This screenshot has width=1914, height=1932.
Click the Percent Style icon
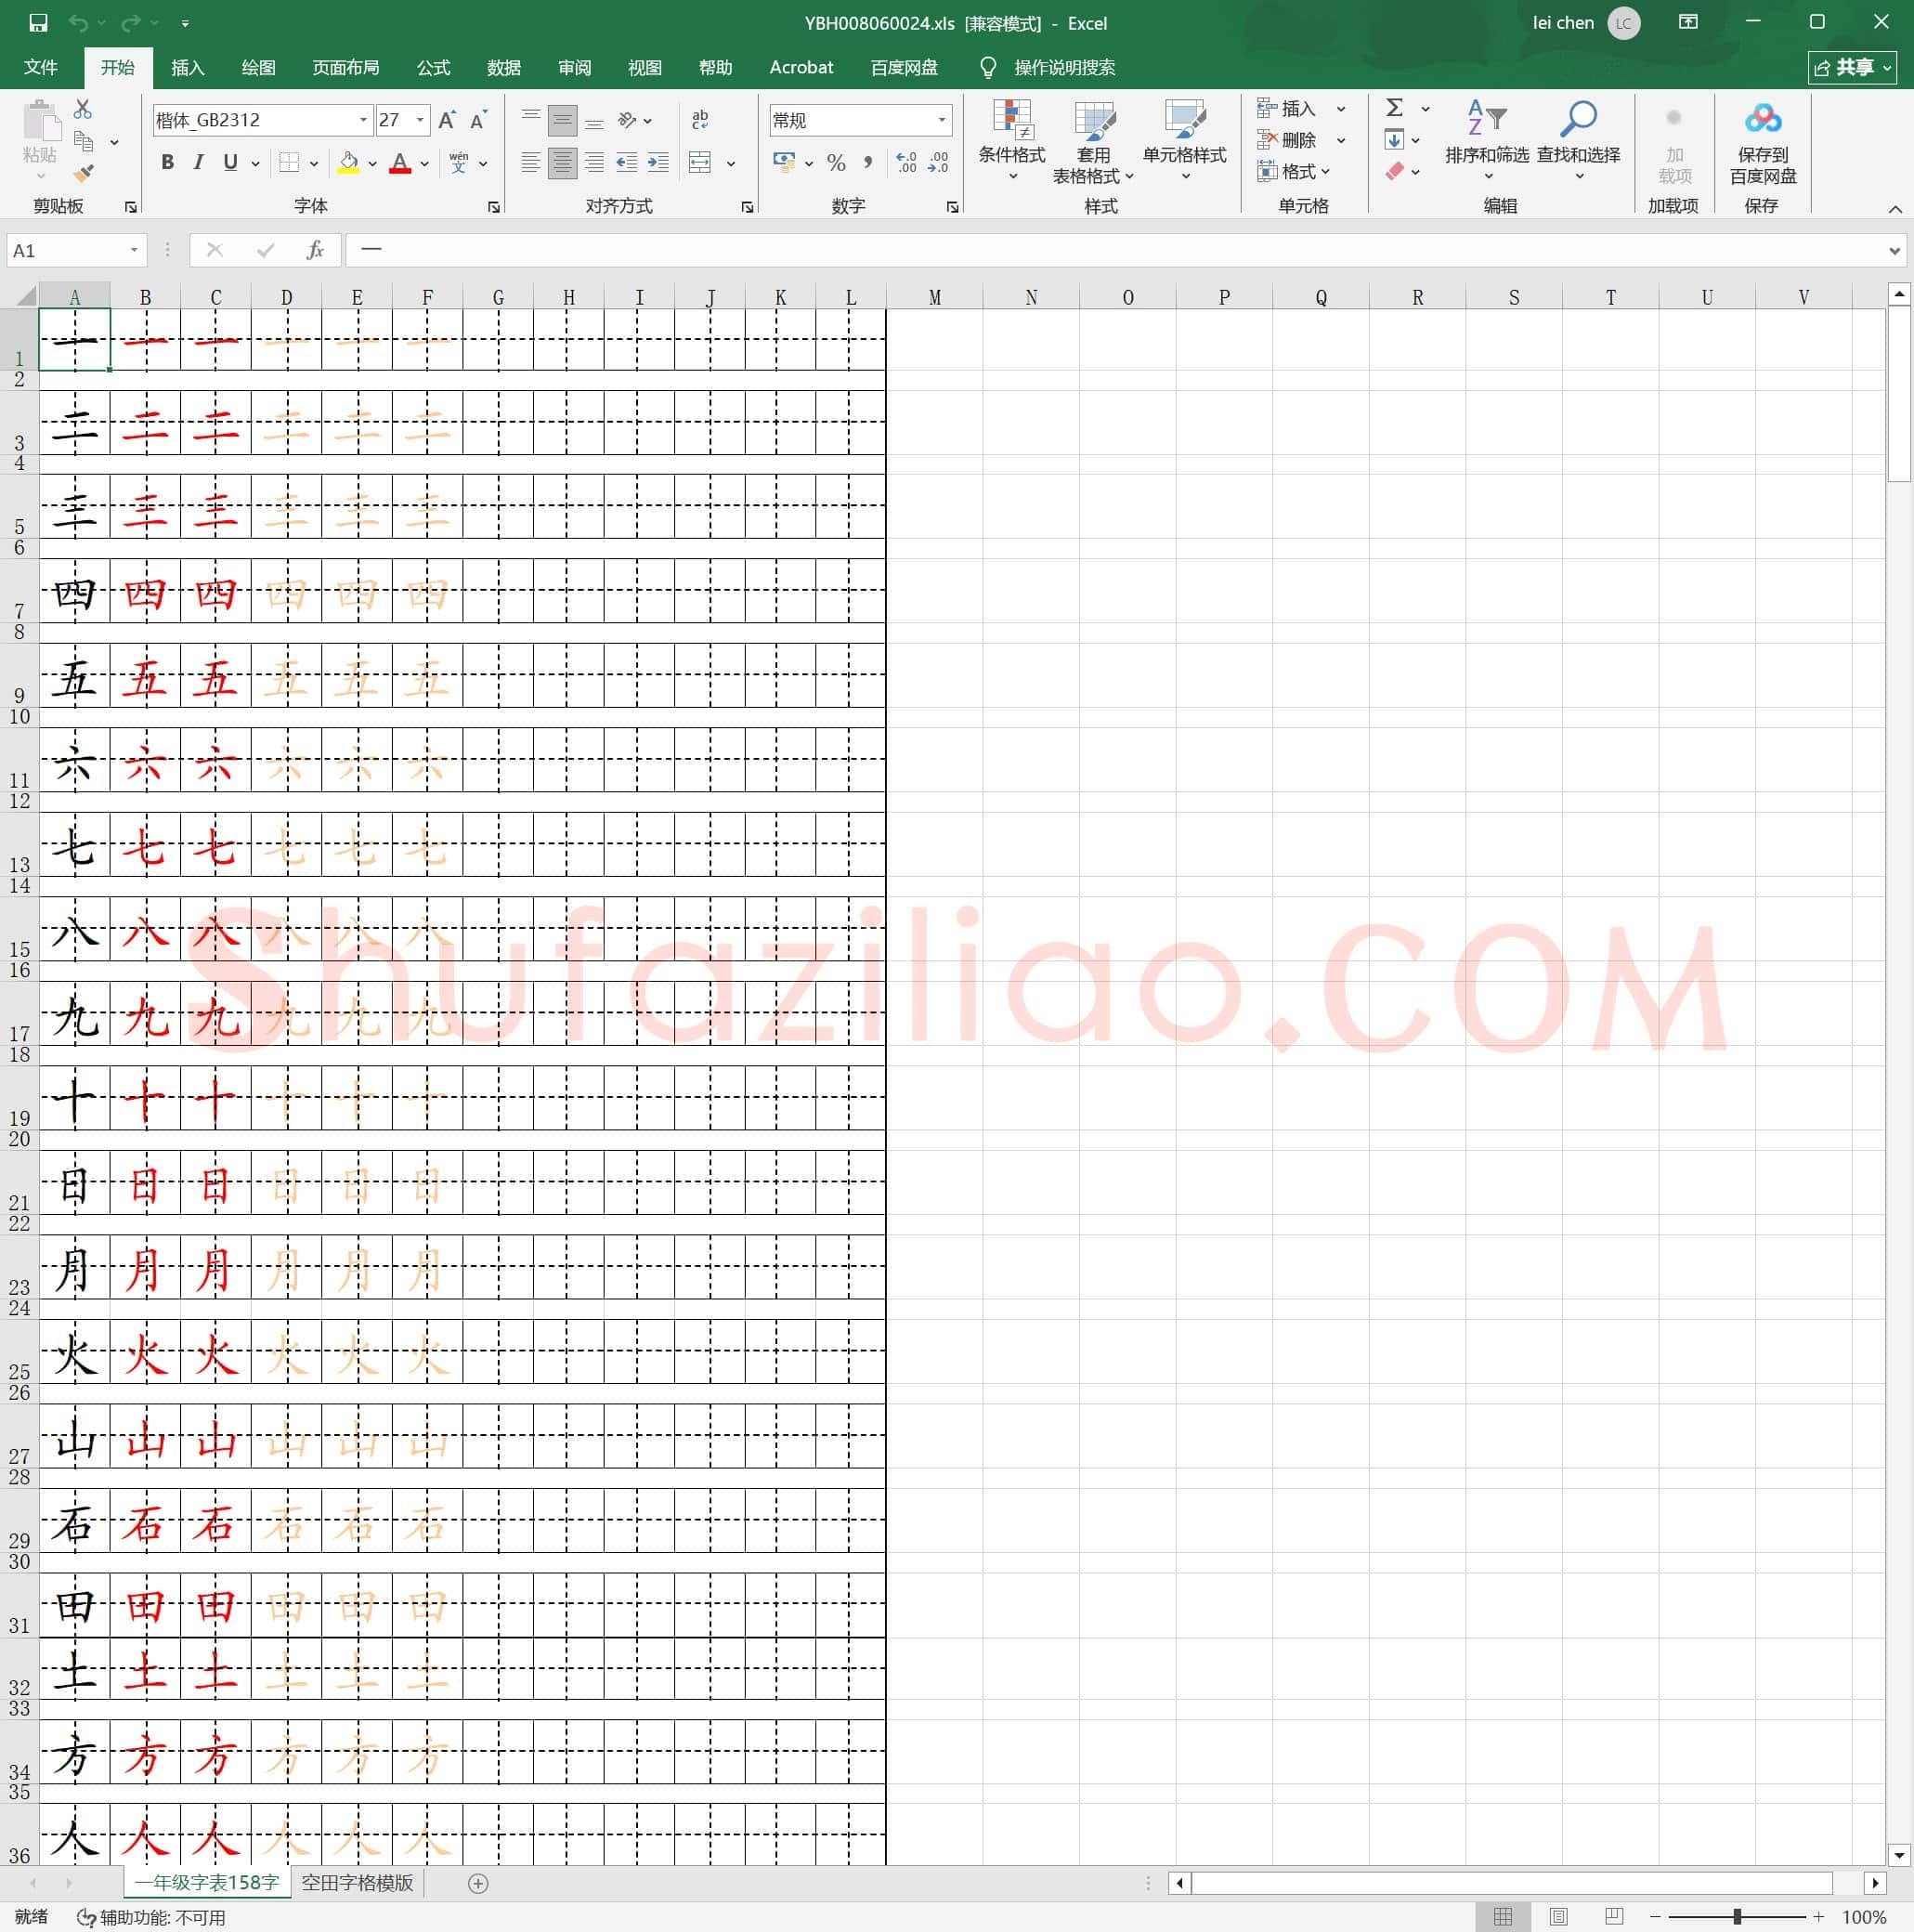(x=837, y=163)
